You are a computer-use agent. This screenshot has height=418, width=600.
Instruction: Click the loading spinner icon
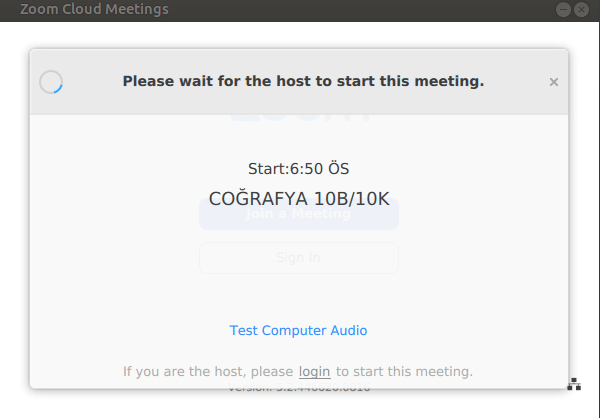51,82
